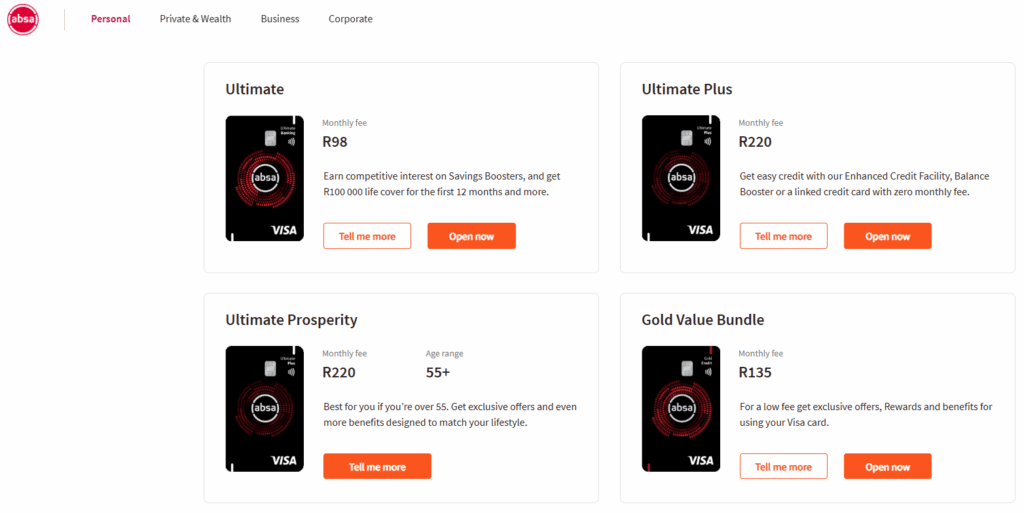Open the Personal banking tab
This screenshot has height=513, width=1024.
[110, 19]
